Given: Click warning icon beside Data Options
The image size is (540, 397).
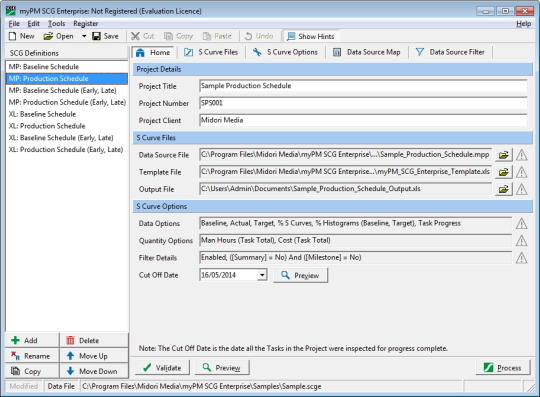Looking at the screenshot, I should click(x=521, y=223).
